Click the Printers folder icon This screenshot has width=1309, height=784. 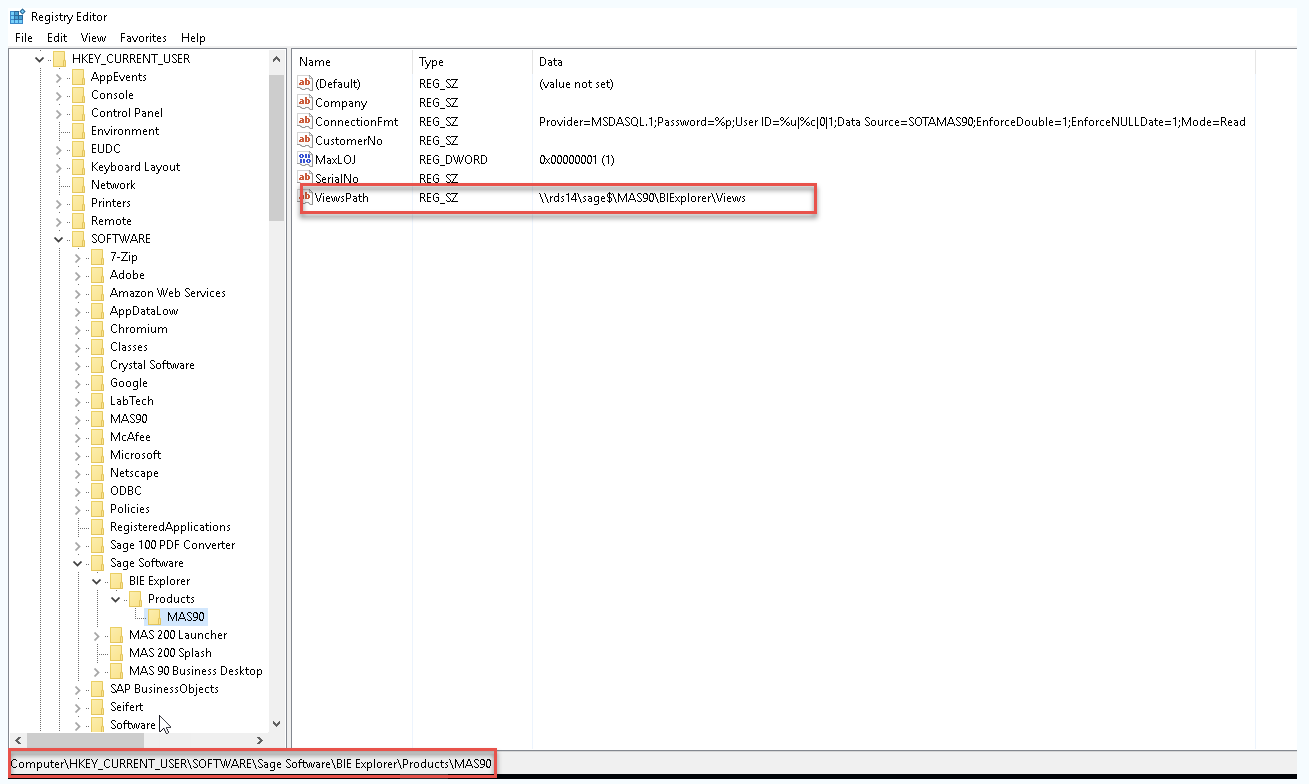tap(78, 203)
